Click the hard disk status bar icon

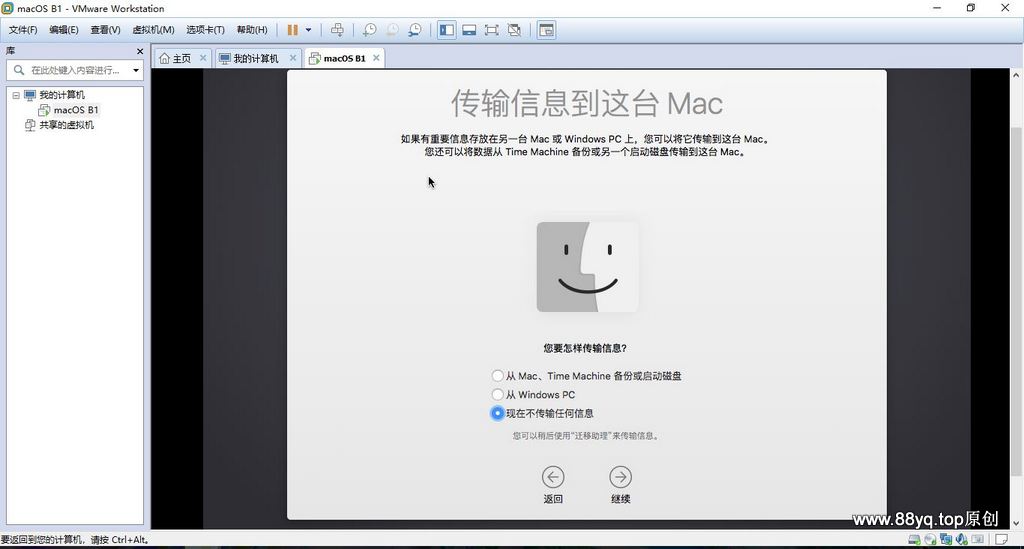[914, 540]
